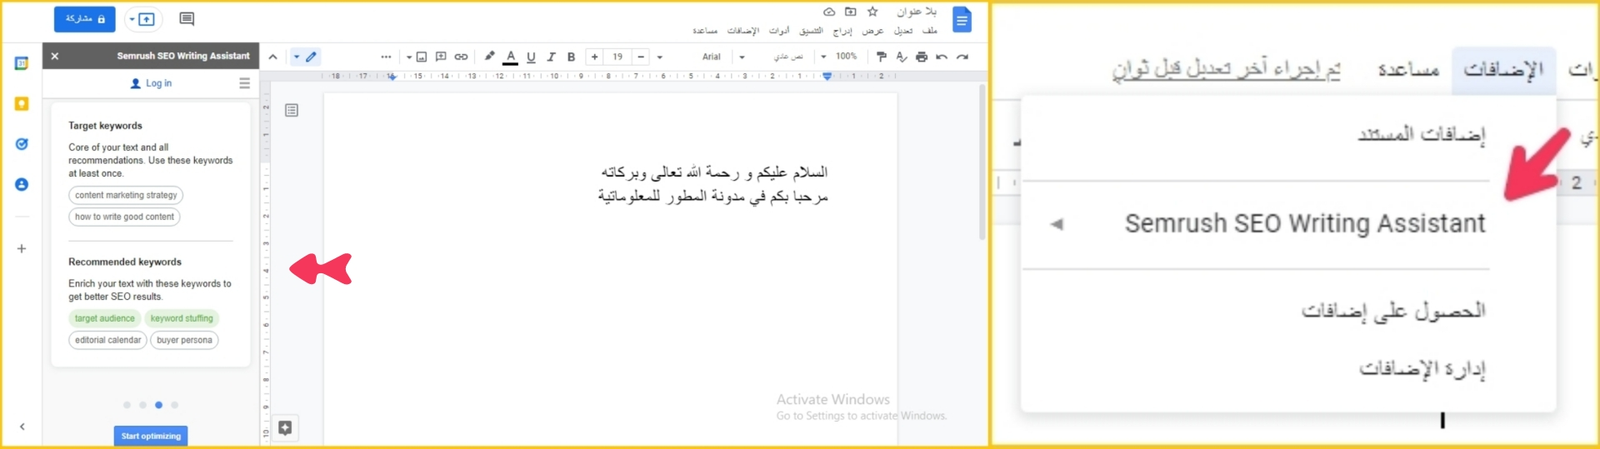Go to the first carousel dot
1600x449 pixels.
(127, 405)
